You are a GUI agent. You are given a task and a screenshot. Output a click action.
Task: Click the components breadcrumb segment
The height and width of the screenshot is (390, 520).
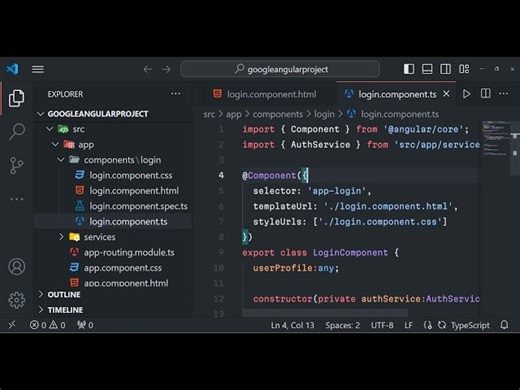tap(277, 114)
